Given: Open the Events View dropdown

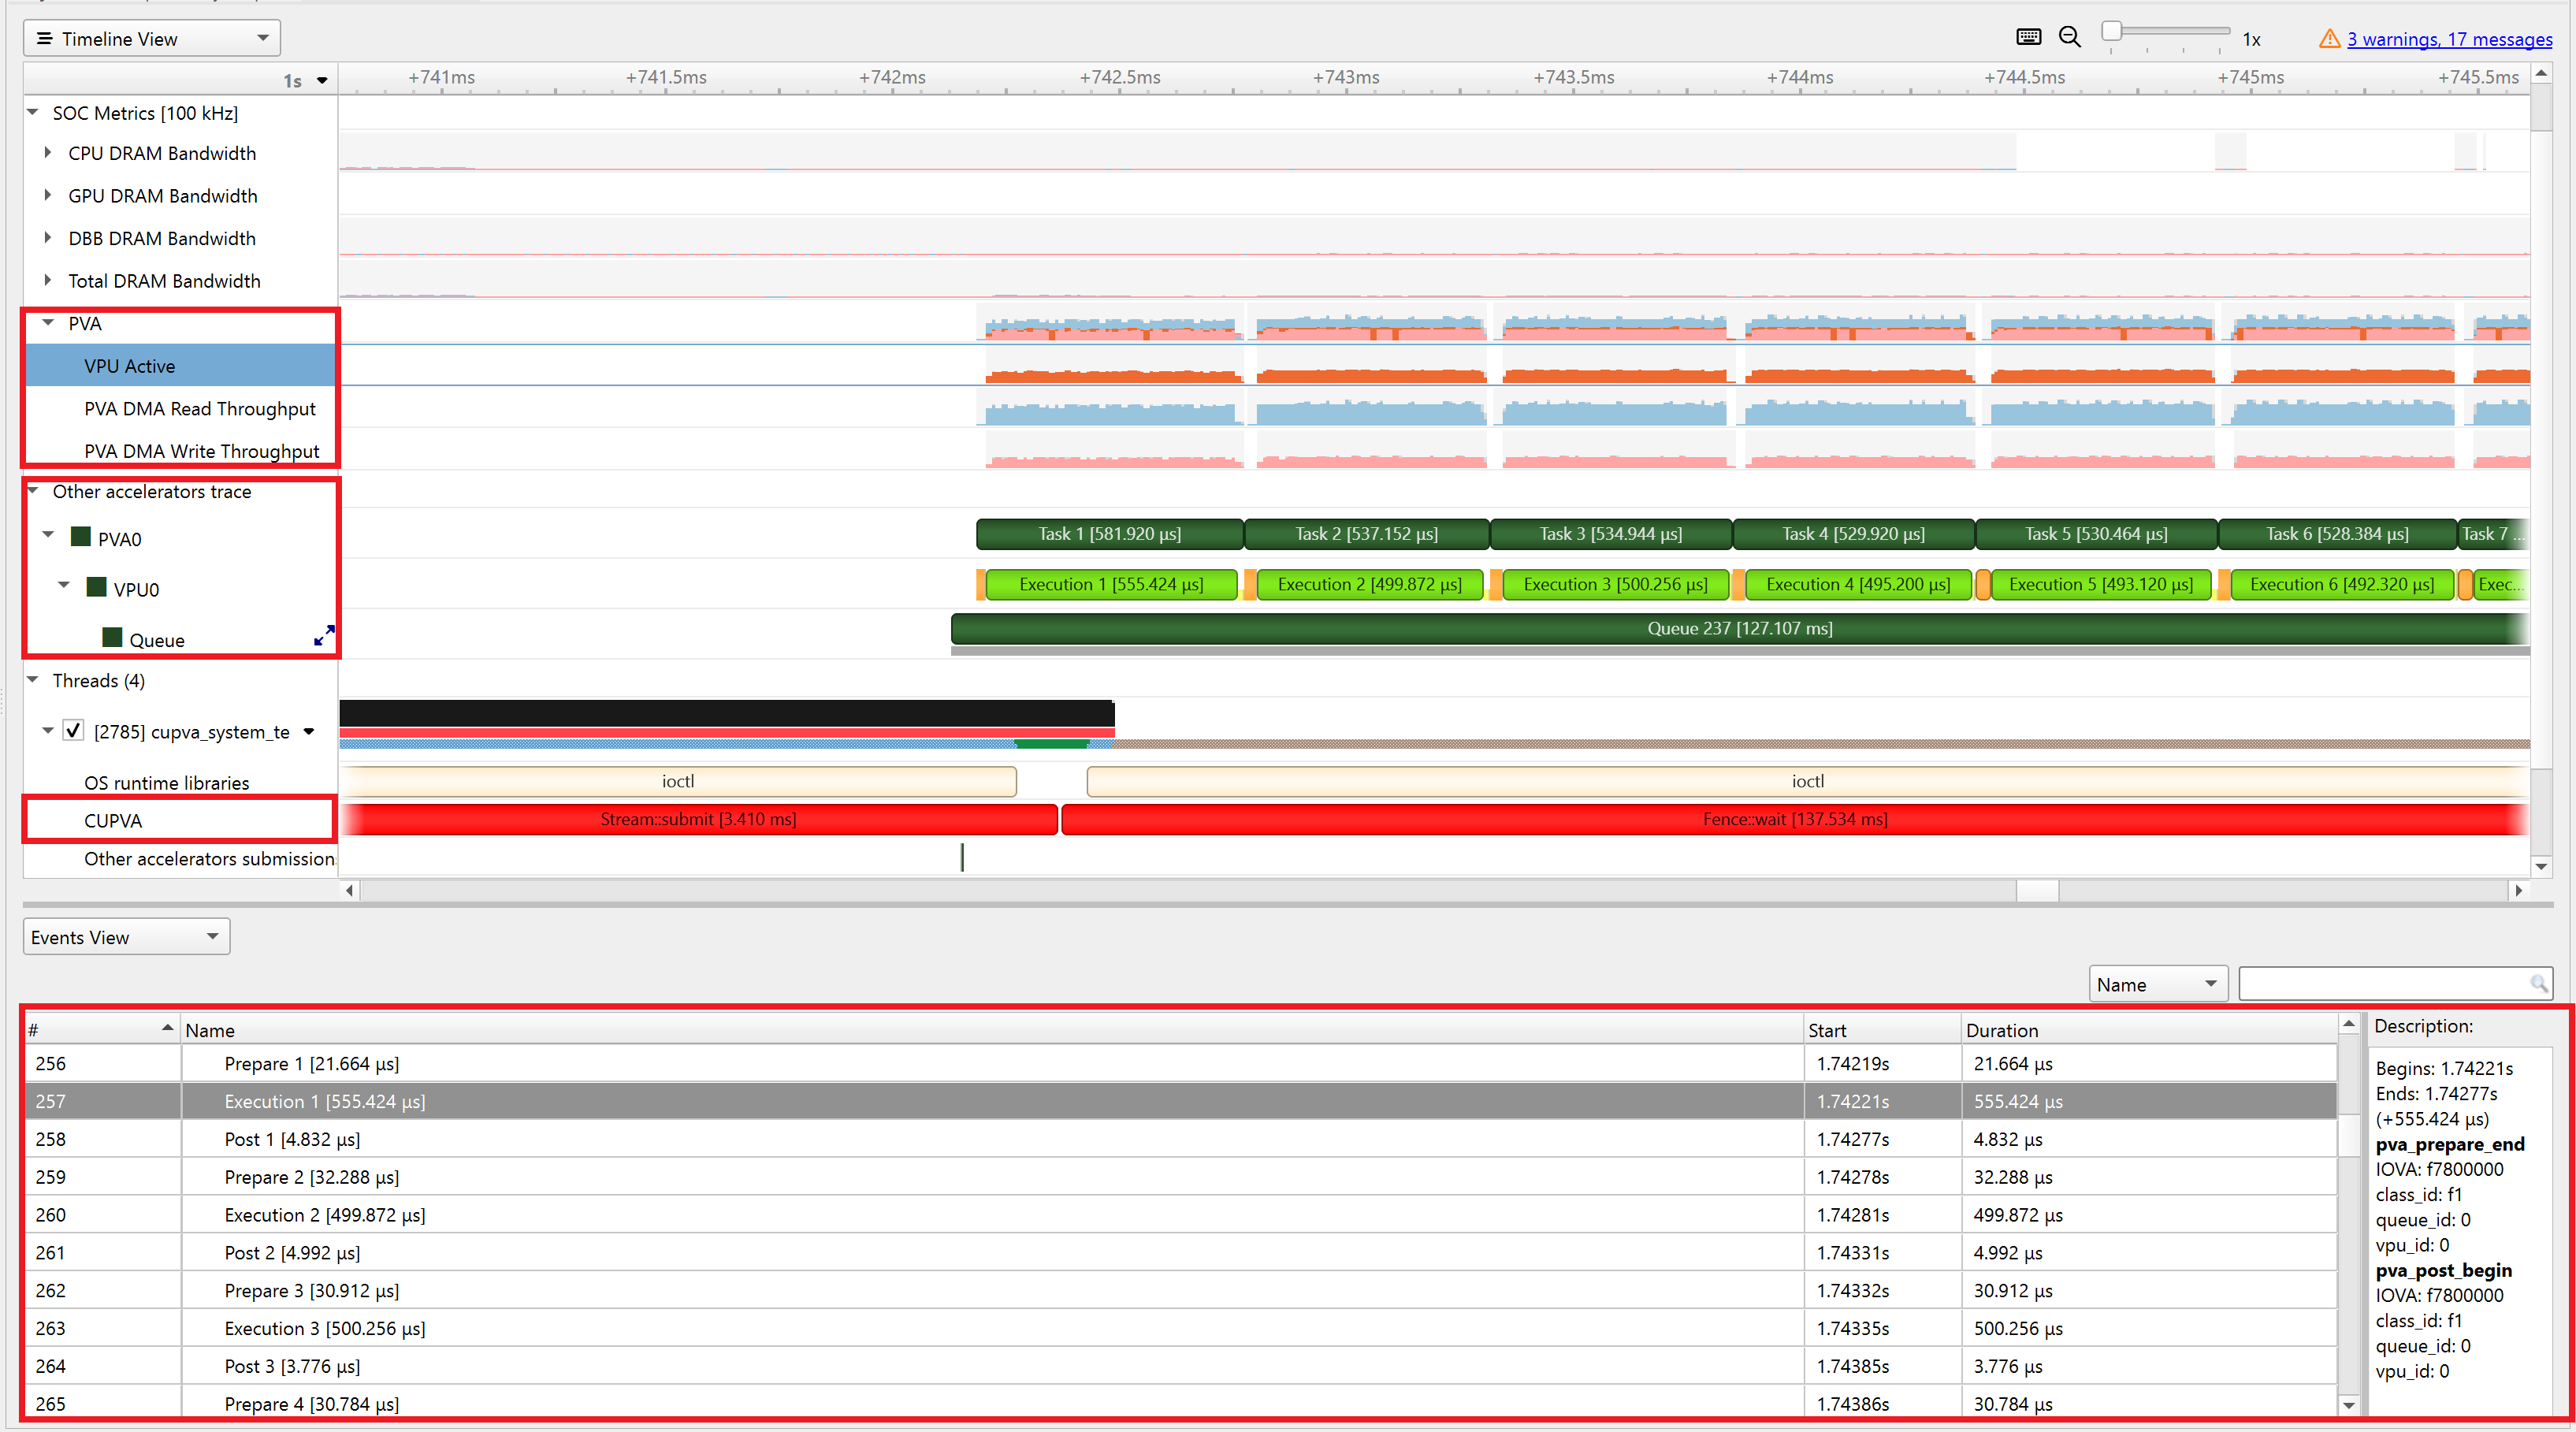Looking at the screenshot, I should (x=126, y=937).
